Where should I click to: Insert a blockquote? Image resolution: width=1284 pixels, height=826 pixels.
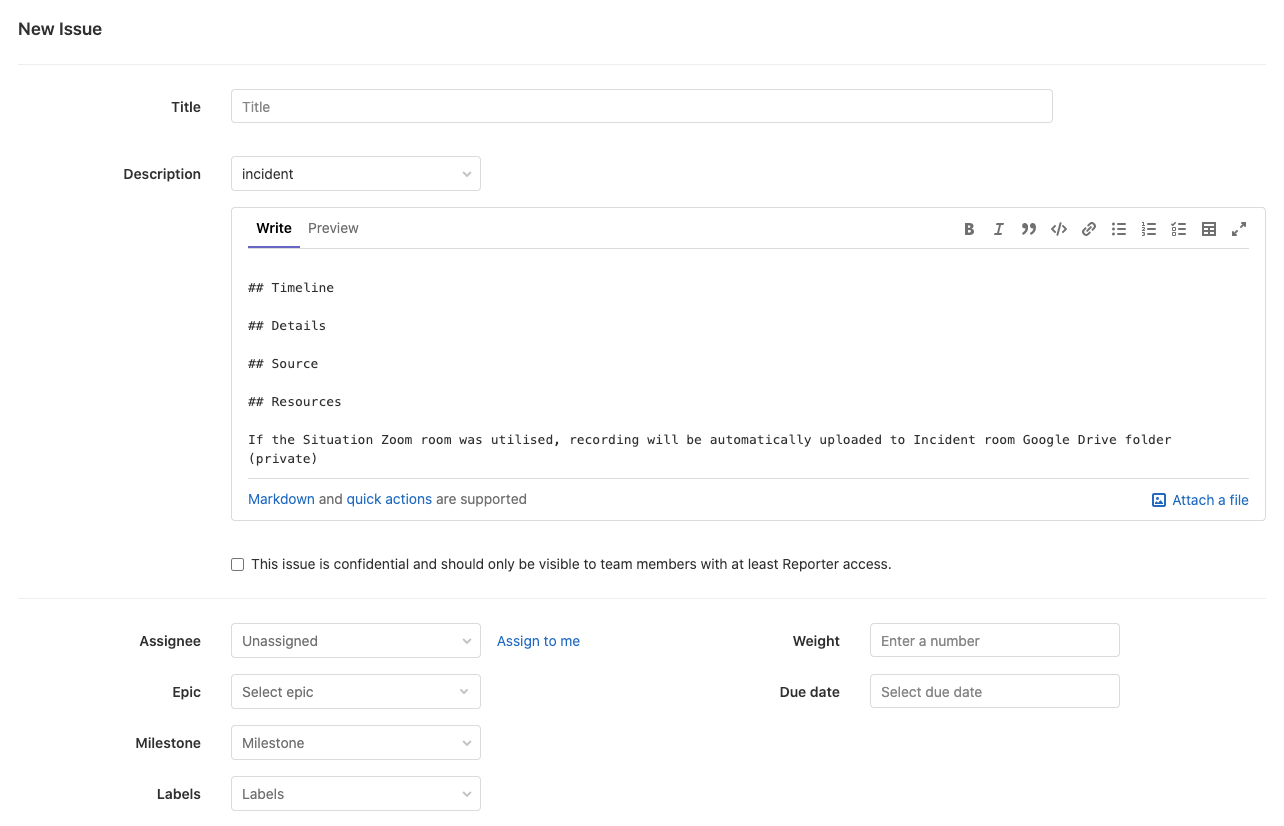(x=1029, y=229)
